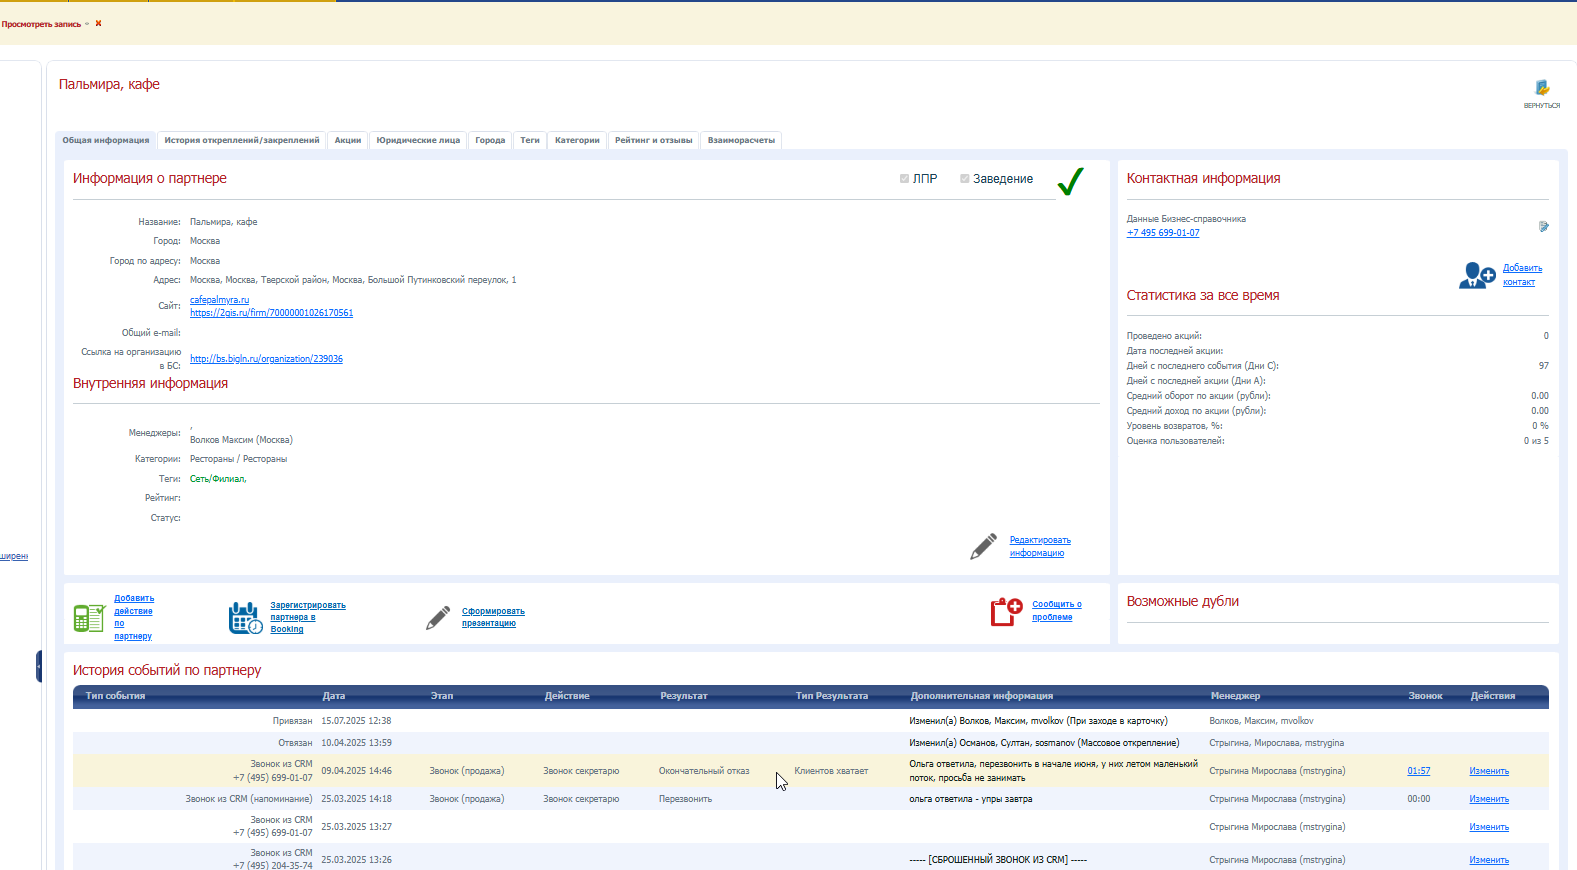Click the add contact person icon
Screen dimensions: 1577x870
point(1477,275)
